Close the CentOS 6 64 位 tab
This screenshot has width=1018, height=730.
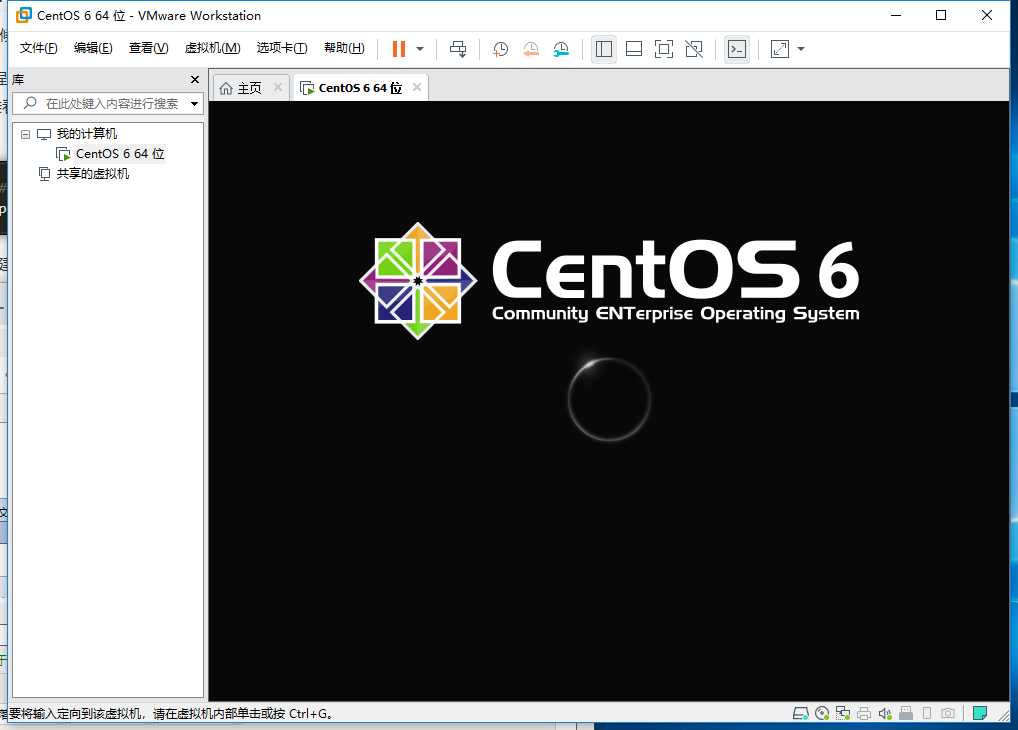(417, 87)
